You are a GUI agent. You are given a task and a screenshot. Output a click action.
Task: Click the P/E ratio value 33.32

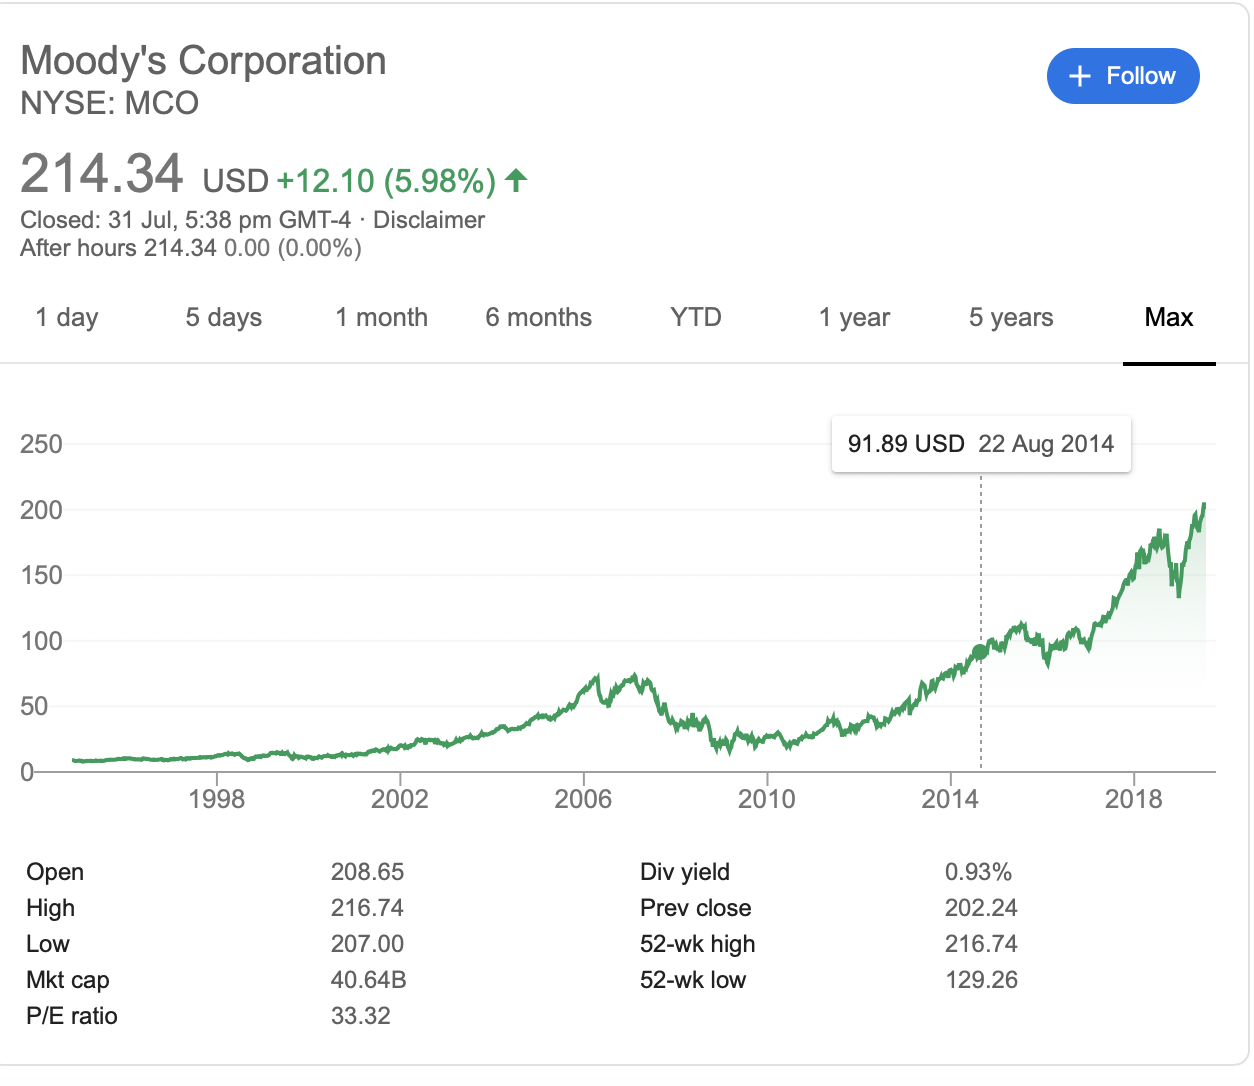[360, 1016]
